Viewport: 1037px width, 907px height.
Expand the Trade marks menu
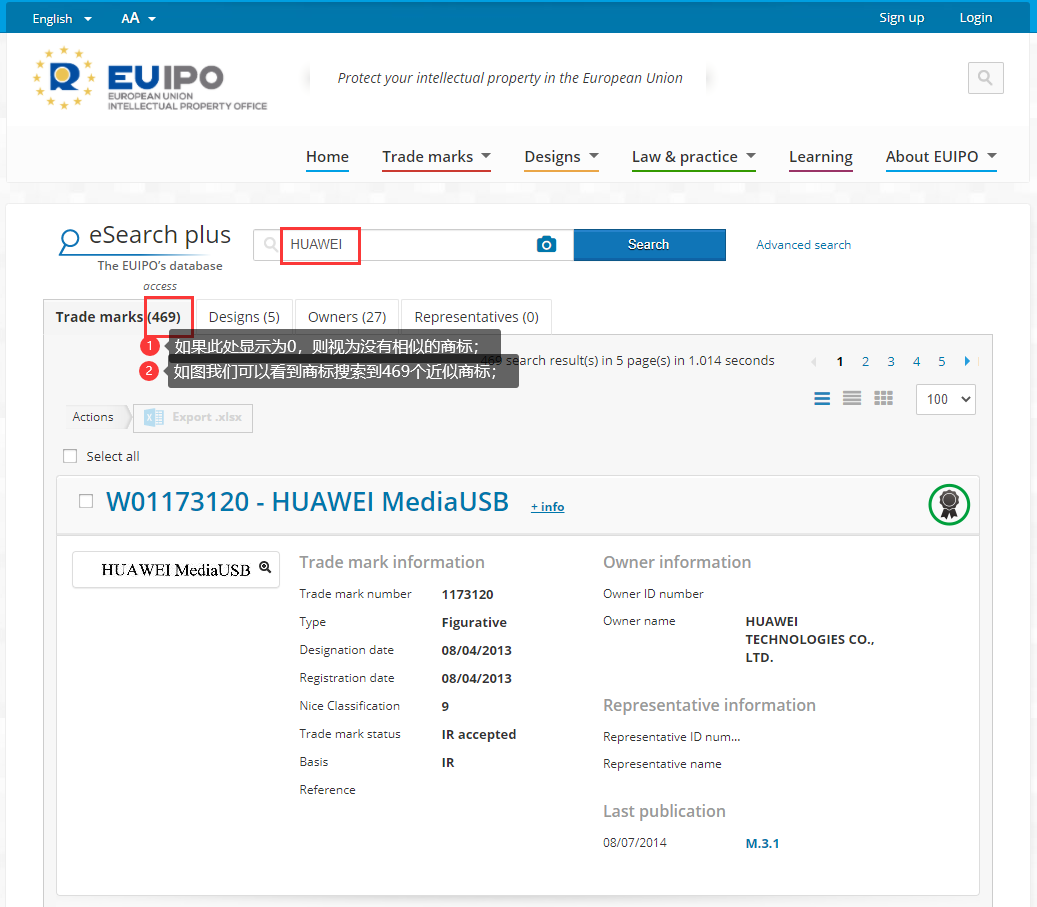(x=436, y=157)
